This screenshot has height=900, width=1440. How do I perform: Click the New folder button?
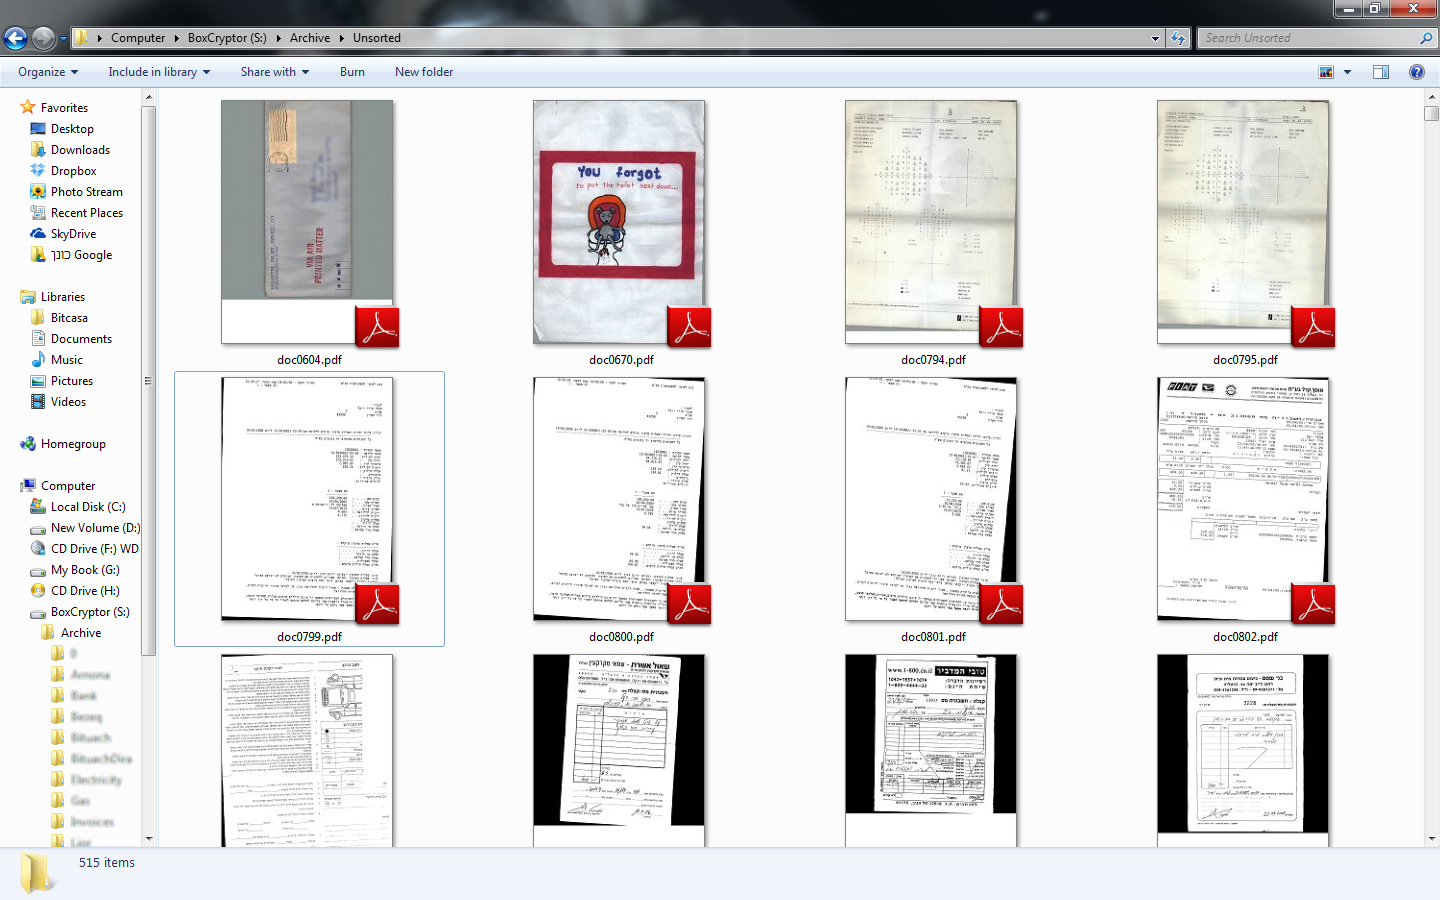pyautogui.click(x=424, y=72)
